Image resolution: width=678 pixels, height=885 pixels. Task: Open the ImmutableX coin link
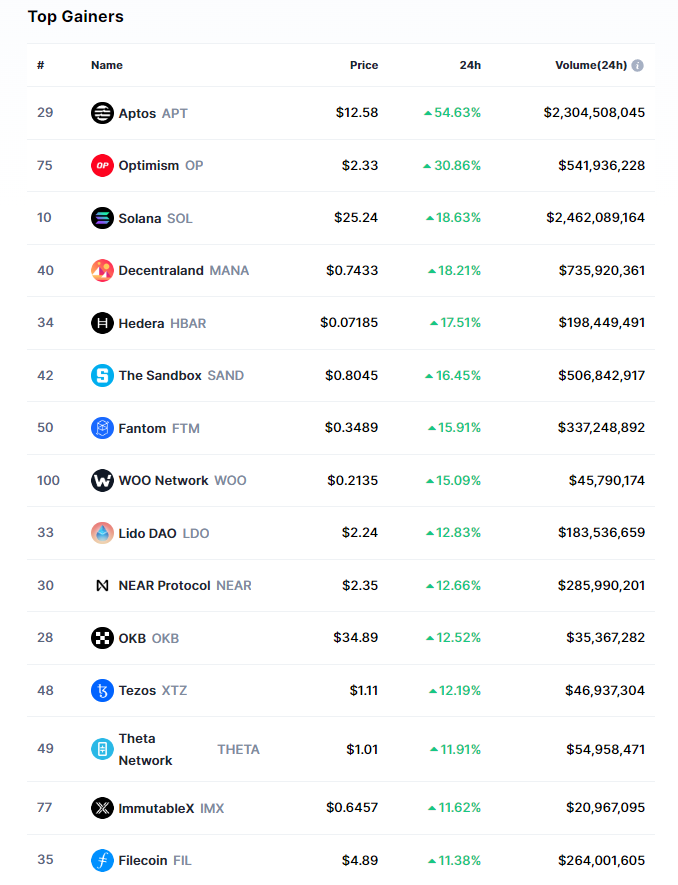pos(156,807)
